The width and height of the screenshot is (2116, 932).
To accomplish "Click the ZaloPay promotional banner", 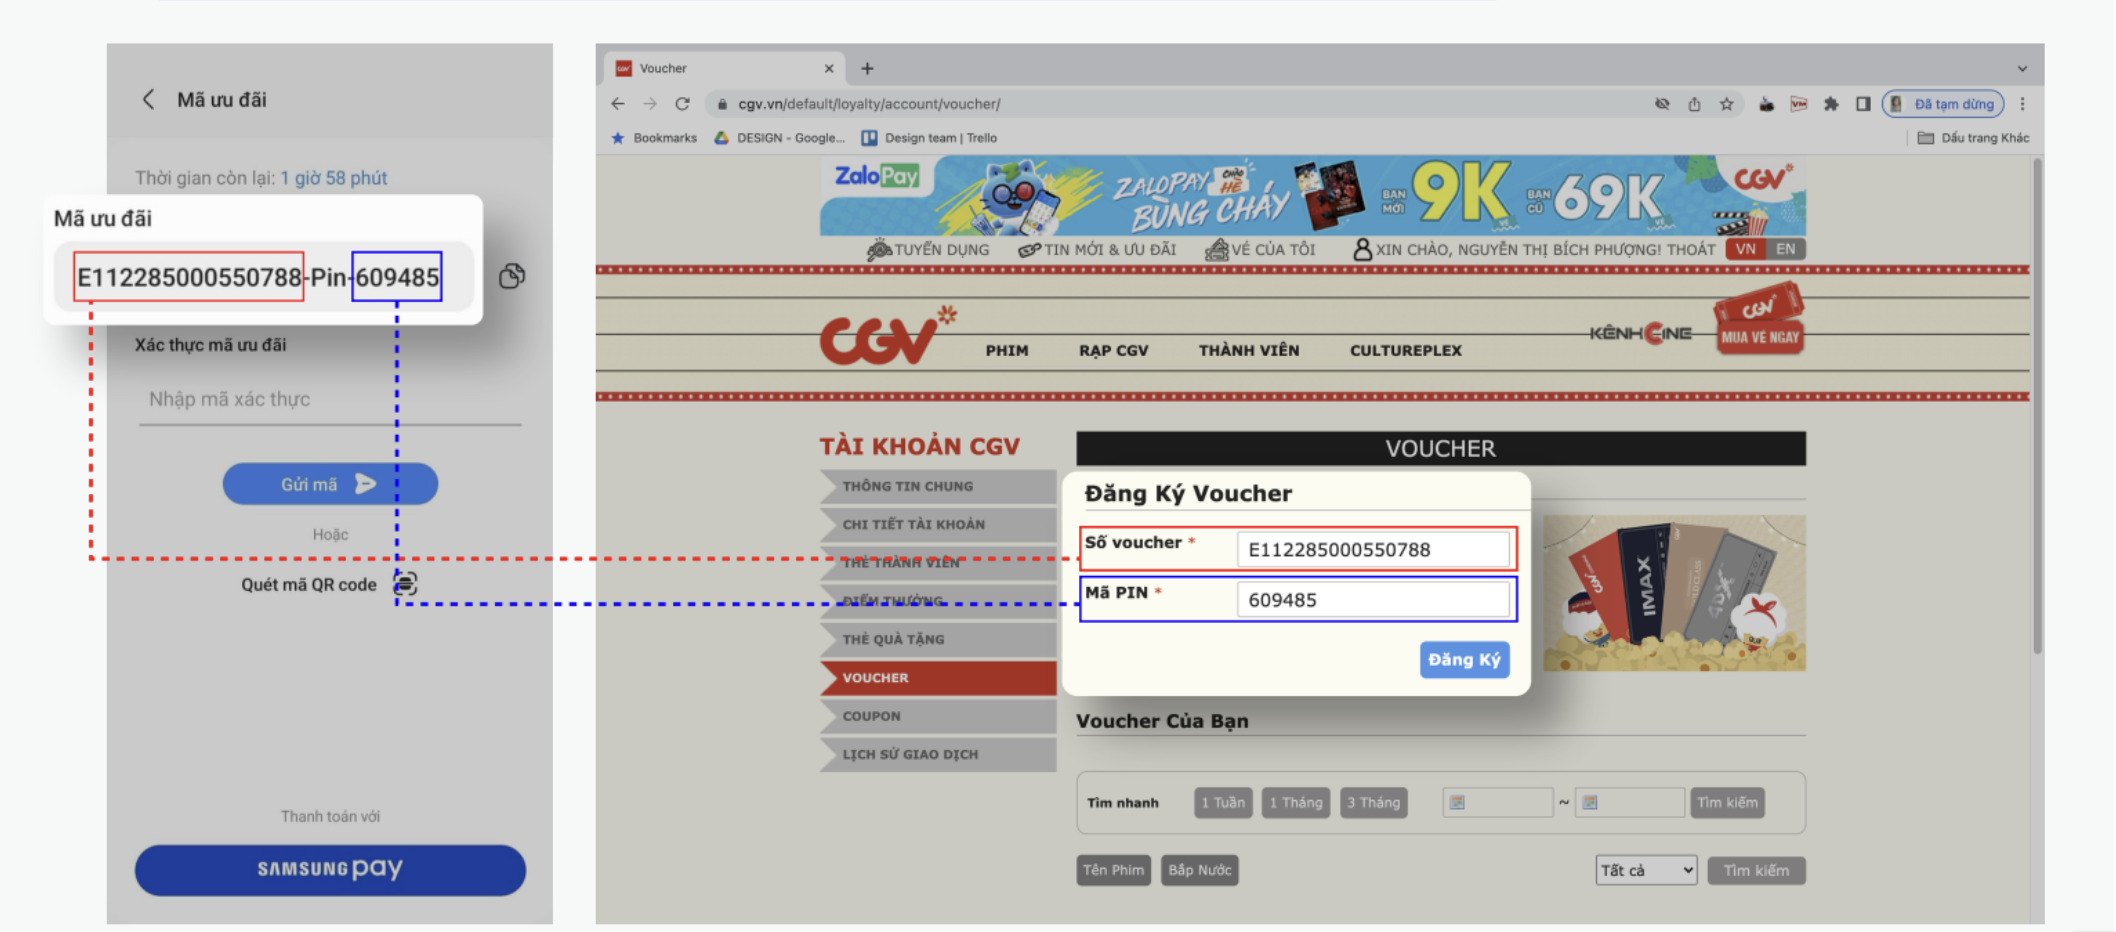I will (x=1312, y=195).
